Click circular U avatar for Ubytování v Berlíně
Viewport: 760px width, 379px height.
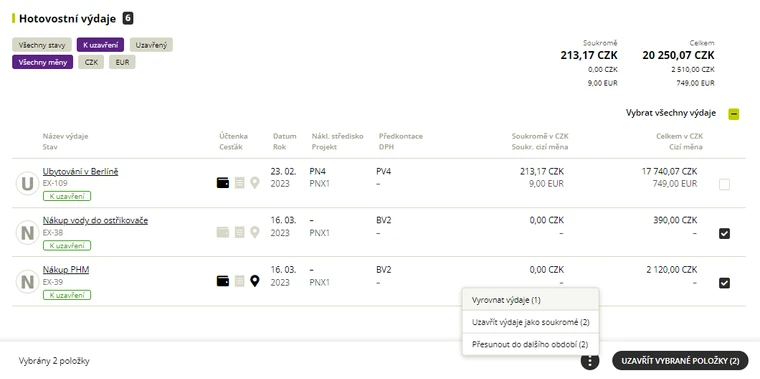28,184
